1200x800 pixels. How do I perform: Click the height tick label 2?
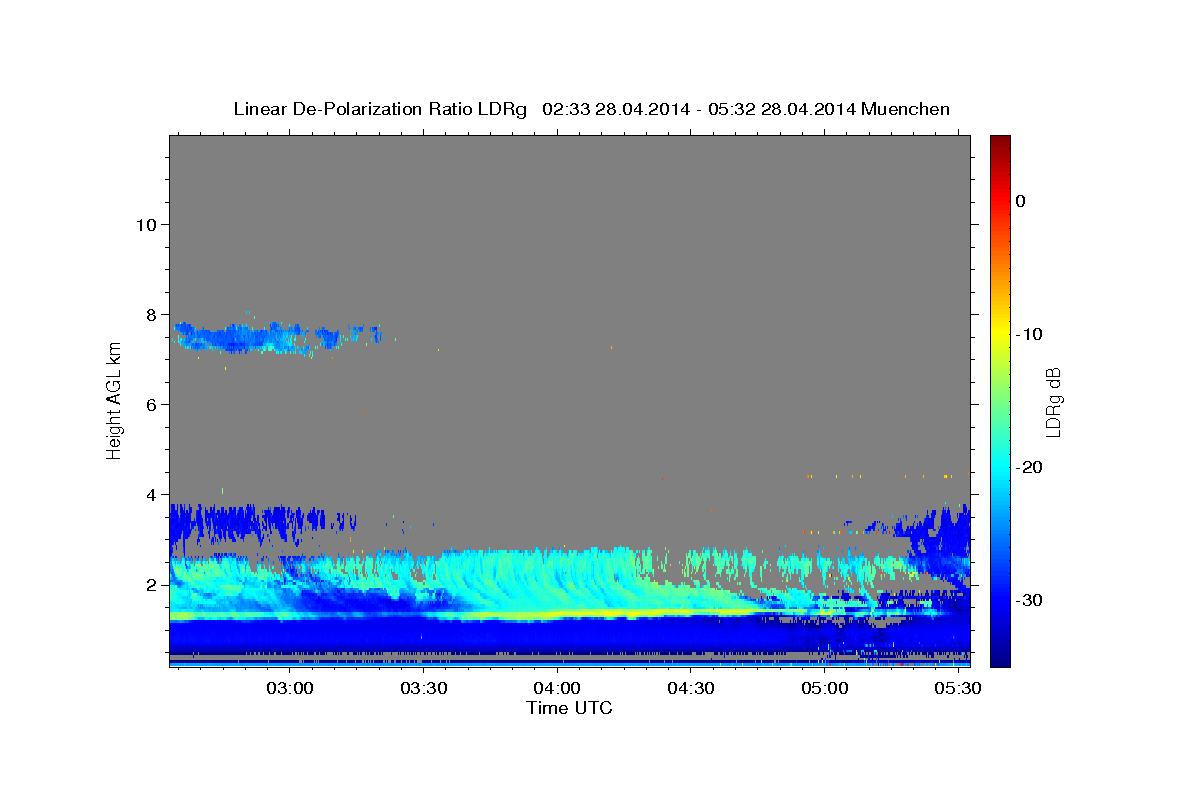pyautogui.click(x=151, y=584)
